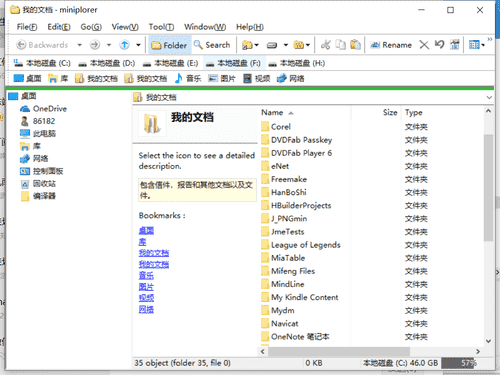500x375 pixels.
Task: Switch to drive 本地磁盘 (F:)
Action: (233, 63)
